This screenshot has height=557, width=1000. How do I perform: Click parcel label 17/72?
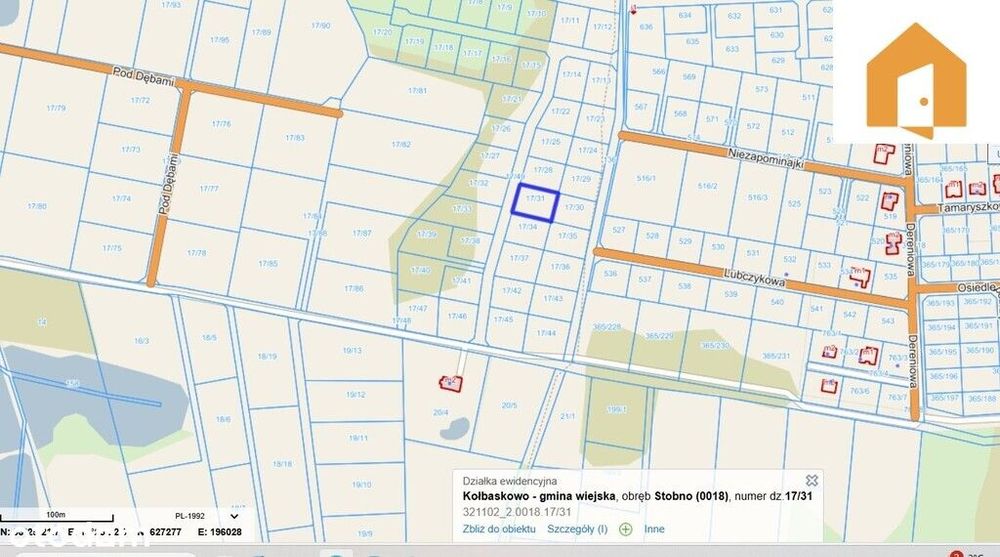click(x=140, y=100)
